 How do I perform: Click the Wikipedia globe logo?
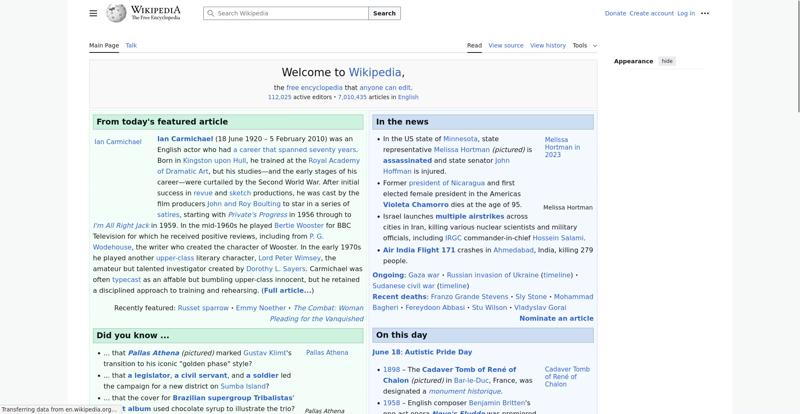click(116, 13)
